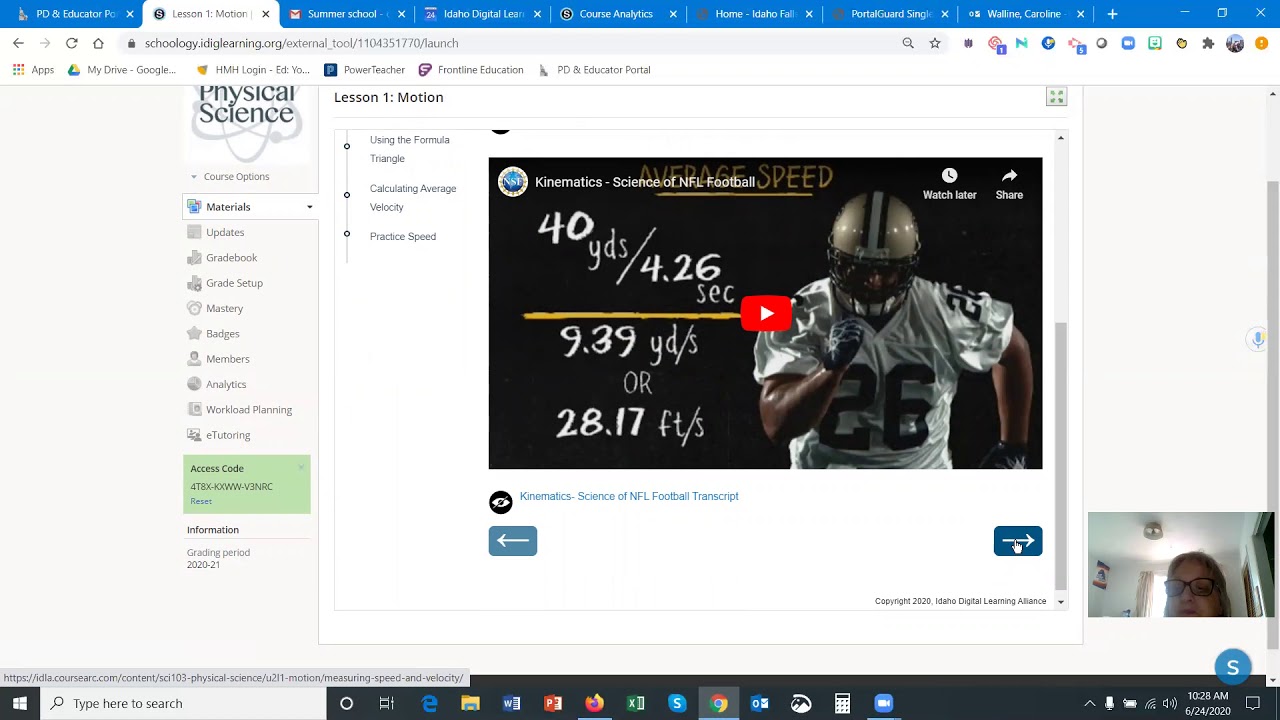
Task: Open a new browser tab
Action: click(x=1112, y=14)
